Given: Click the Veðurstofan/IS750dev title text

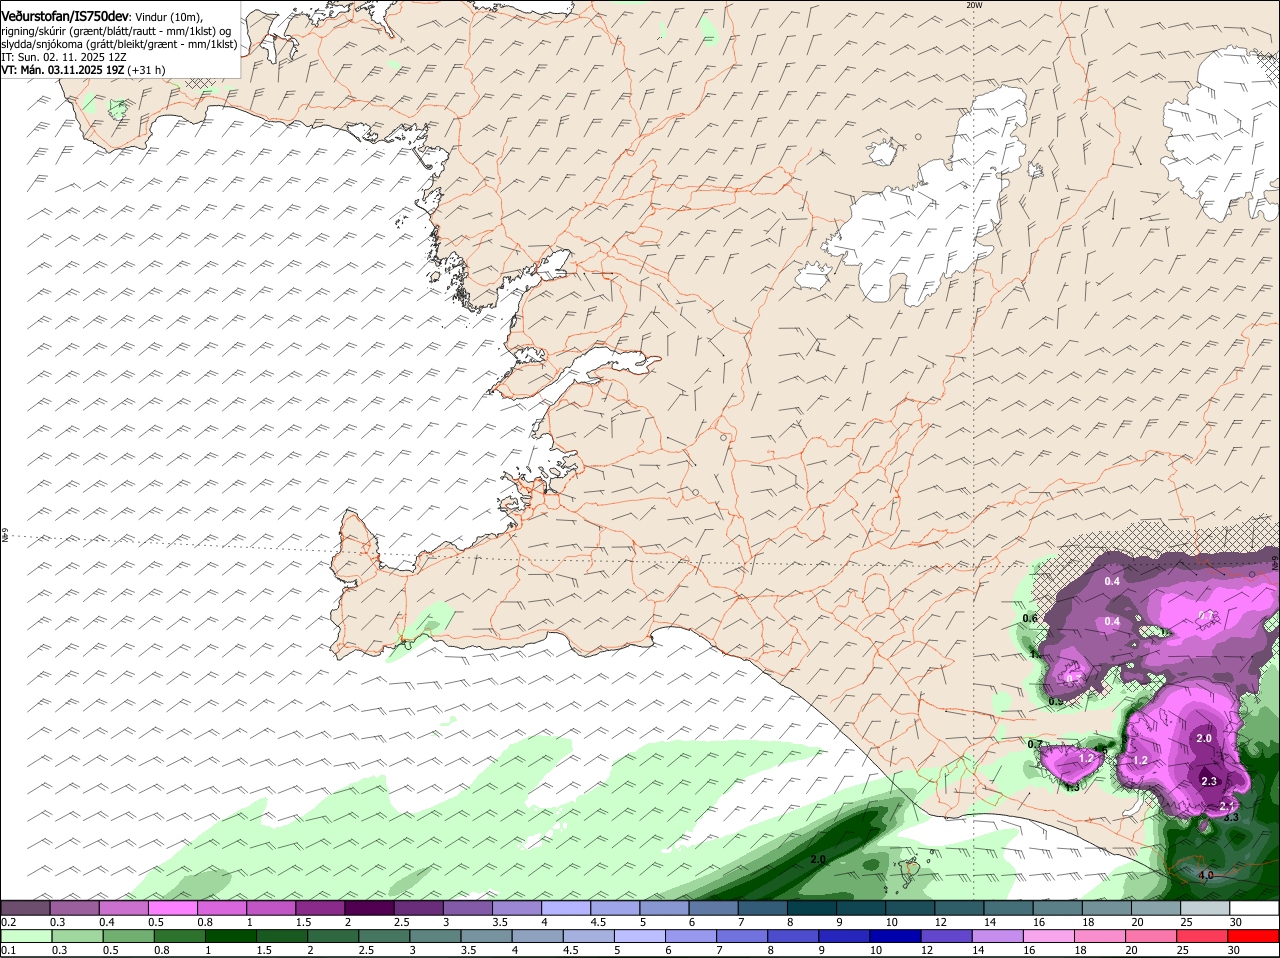Looking at the screenshot, I should [x=65, y=16].
